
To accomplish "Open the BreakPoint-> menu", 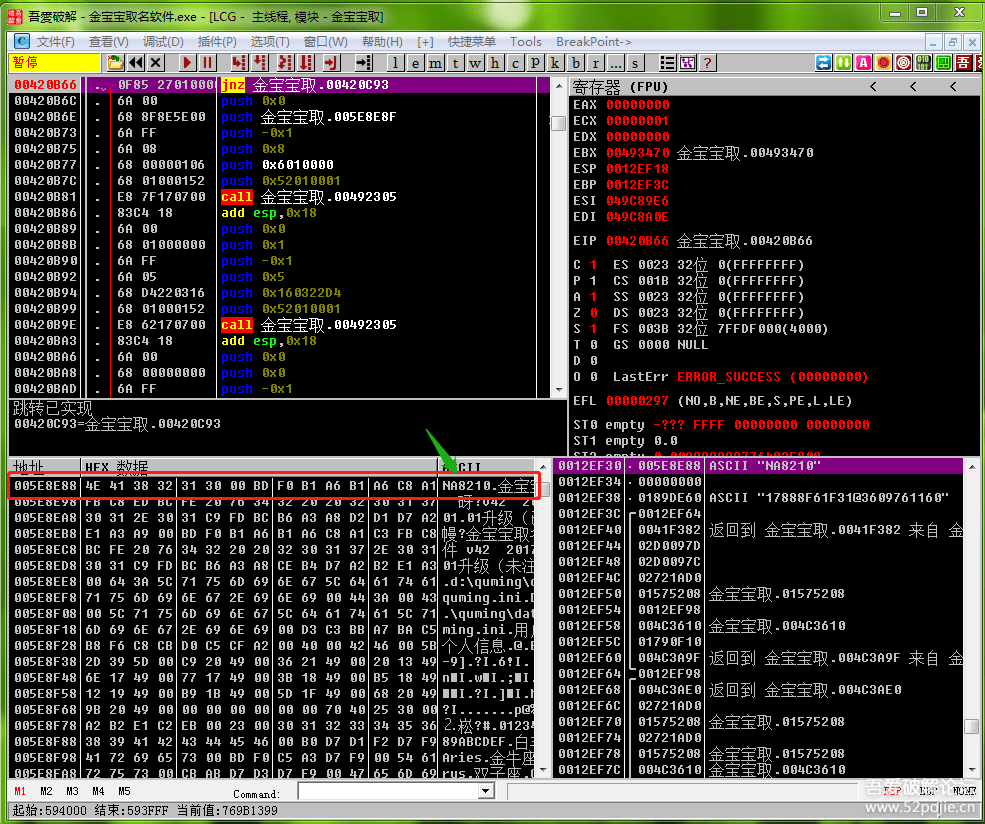I will click(593, 42).
